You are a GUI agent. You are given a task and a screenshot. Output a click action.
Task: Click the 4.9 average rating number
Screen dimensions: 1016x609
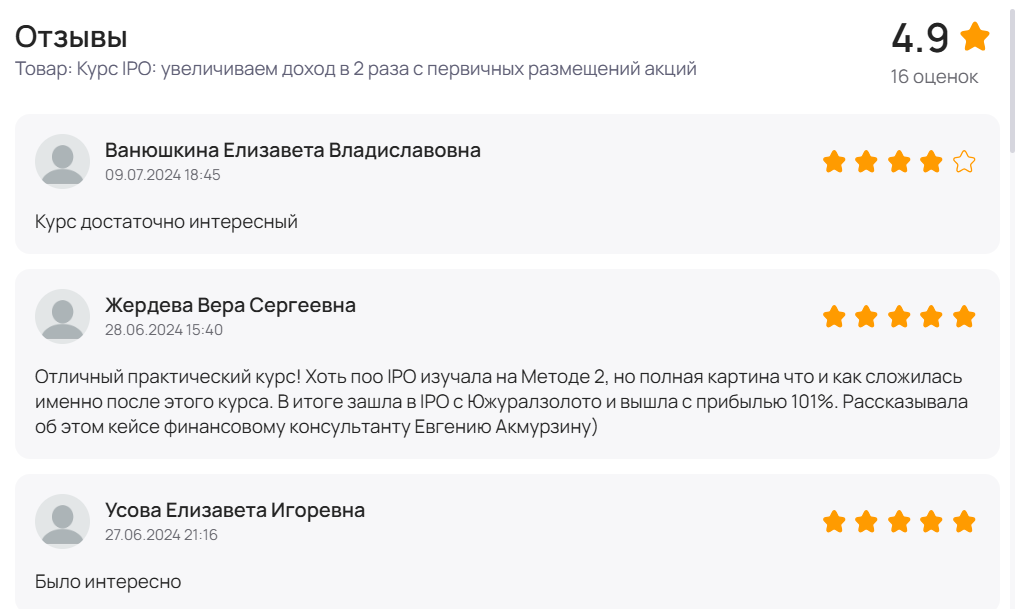point(919,38)
